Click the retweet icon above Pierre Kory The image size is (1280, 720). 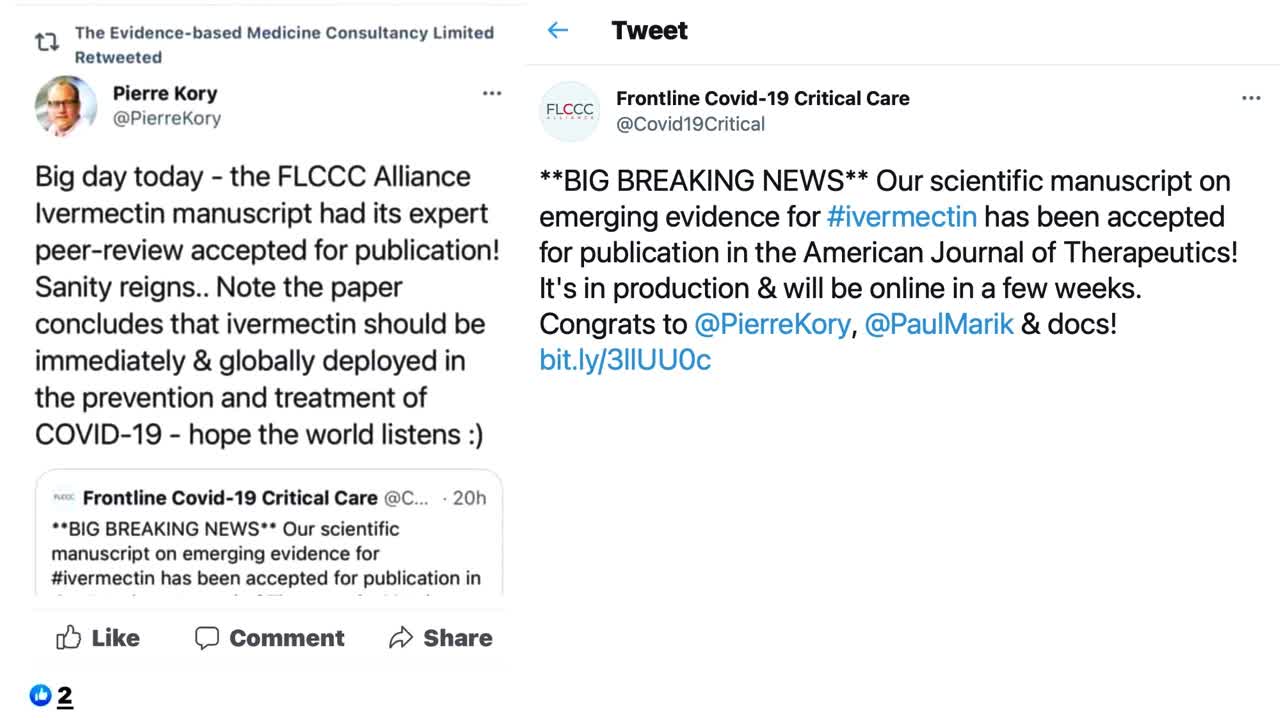click(x=46, y=43)
